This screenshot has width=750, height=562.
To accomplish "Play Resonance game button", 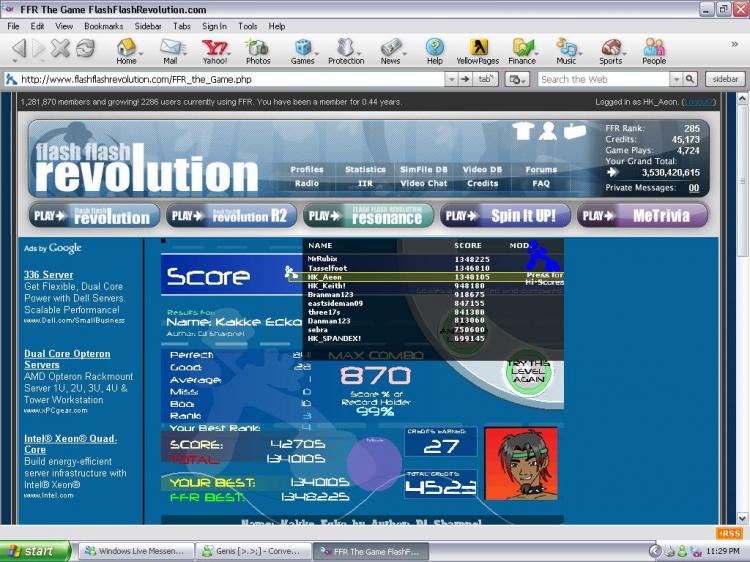I will [368, 216].
